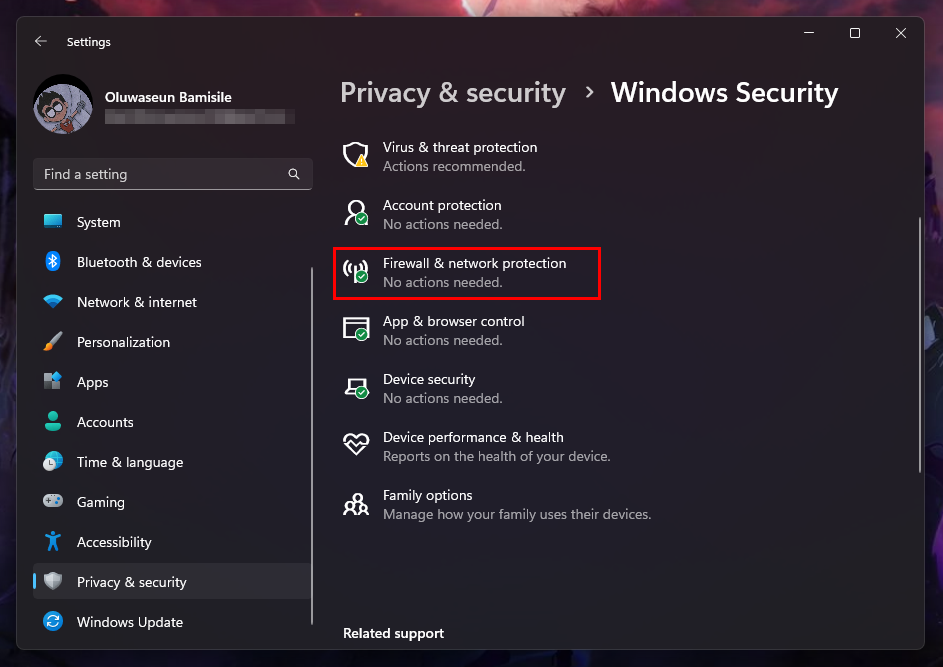Image resolution: width=943 pixels, height=667 pixels.
Task: Open System settings category
Action: click(x=173, y=222)
